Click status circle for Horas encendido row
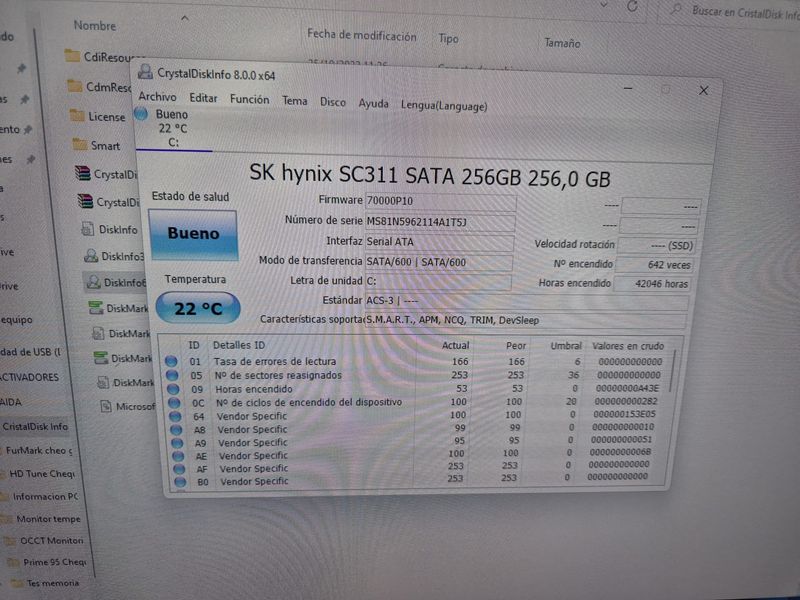Image resolution: width=800 pixels, height=600 pixels. 173,389
